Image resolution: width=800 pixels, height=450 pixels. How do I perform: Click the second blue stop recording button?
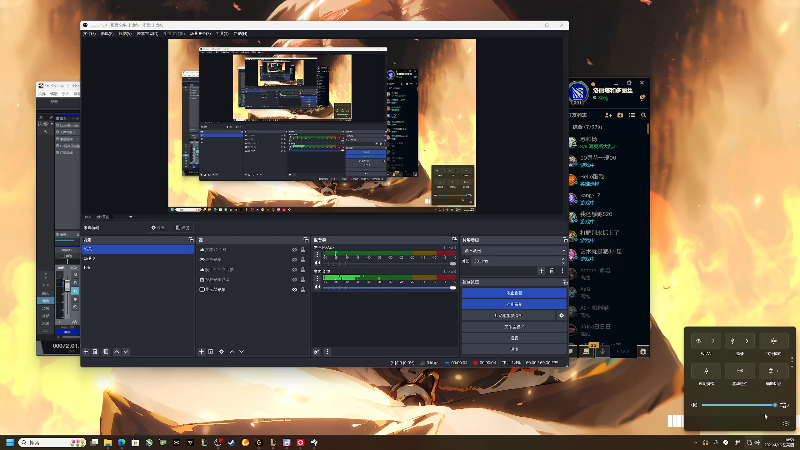point(514,304)
